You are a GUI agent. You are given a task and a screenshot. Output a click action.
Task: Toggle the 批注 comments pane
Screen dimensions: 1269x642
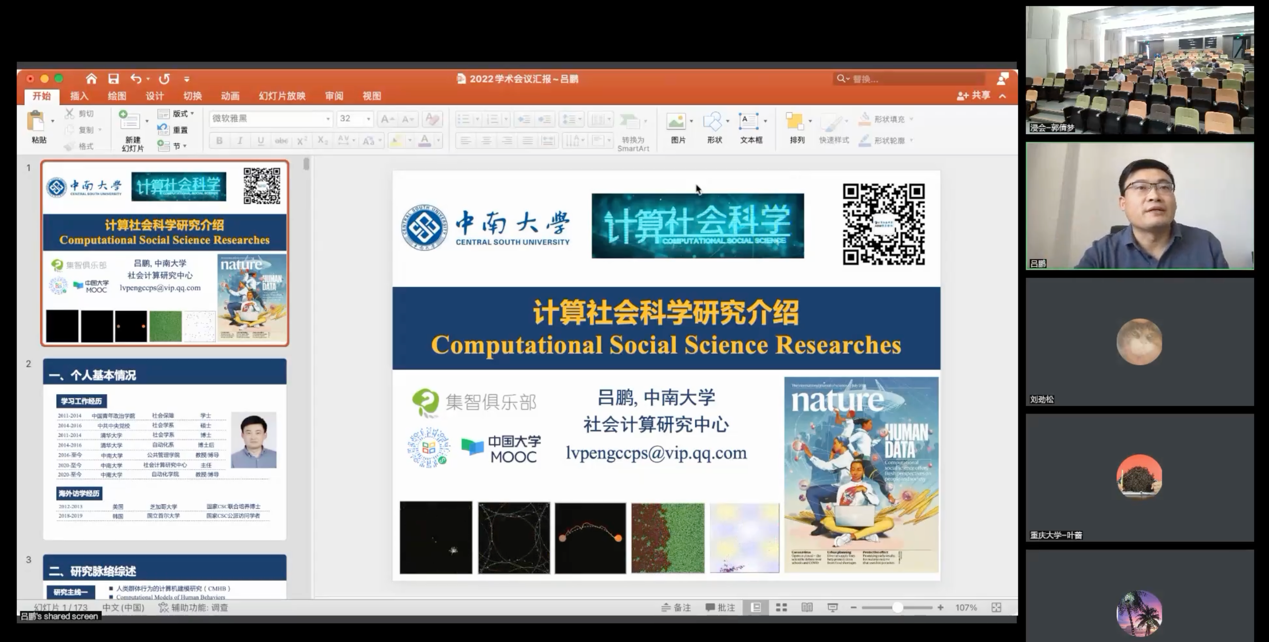tap(720, 608)
